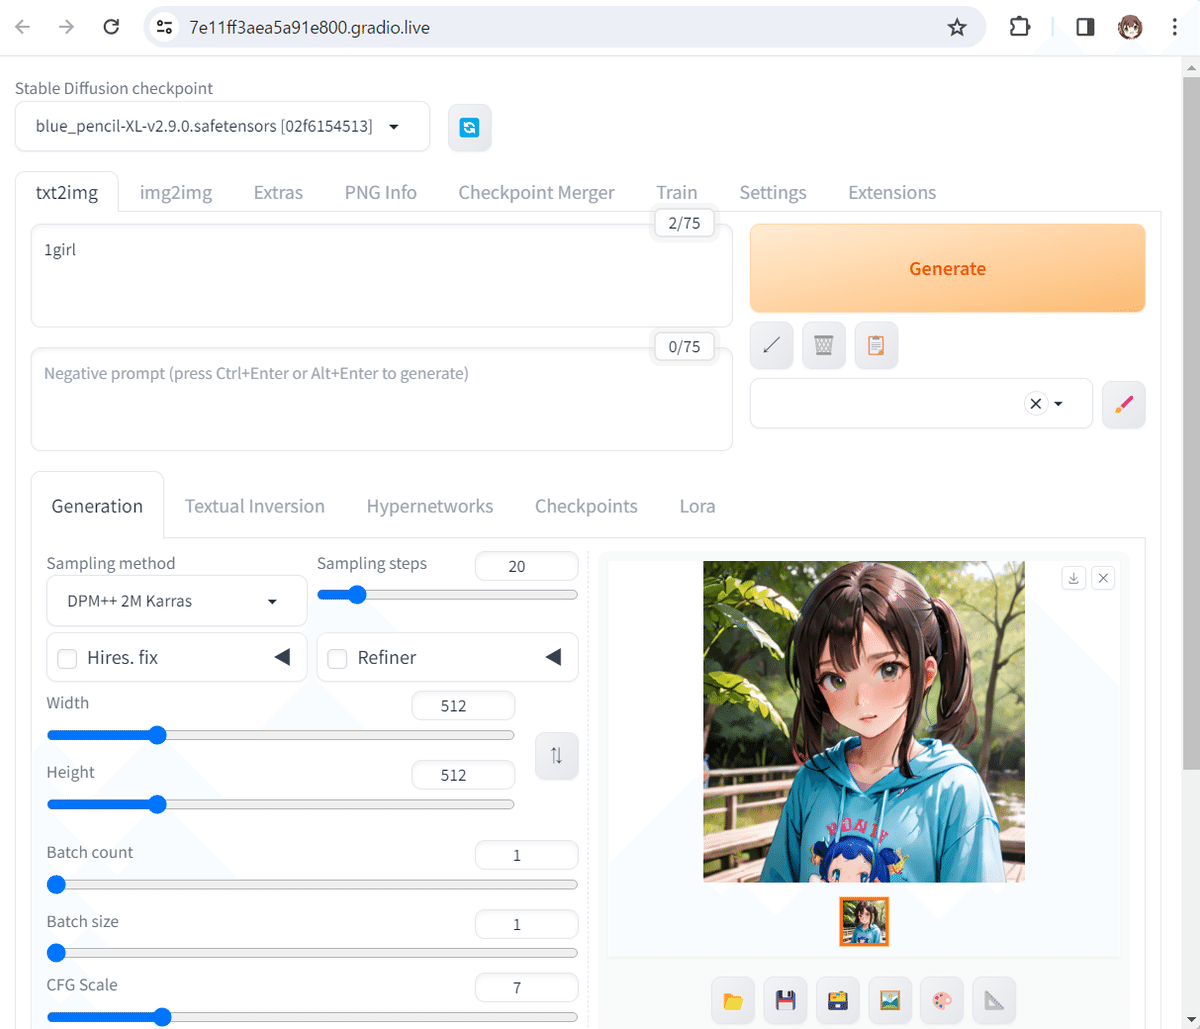
Task: Open the Chrome three-dot menu
Action: [1175, 27]
